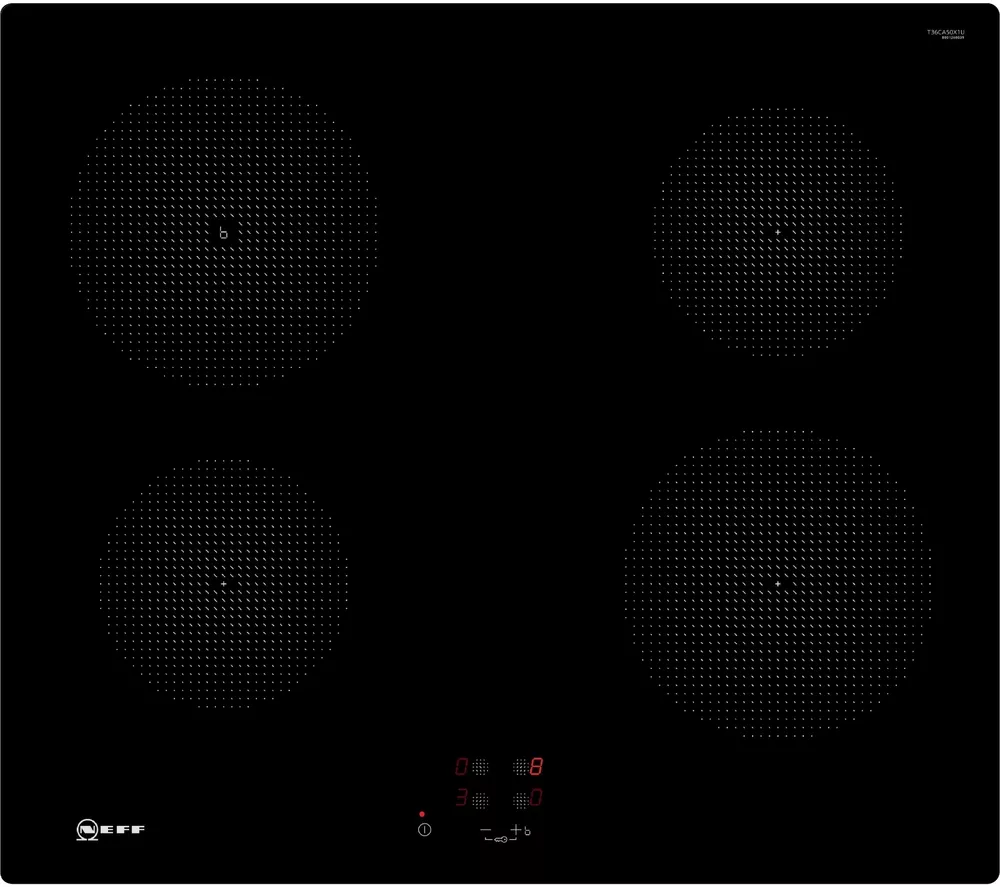Image resolution: width=1000 pixels, height=887 pixels.
Task: Tap the heat display showing 8
Action: pyautogui.click(x=537, y=767)
